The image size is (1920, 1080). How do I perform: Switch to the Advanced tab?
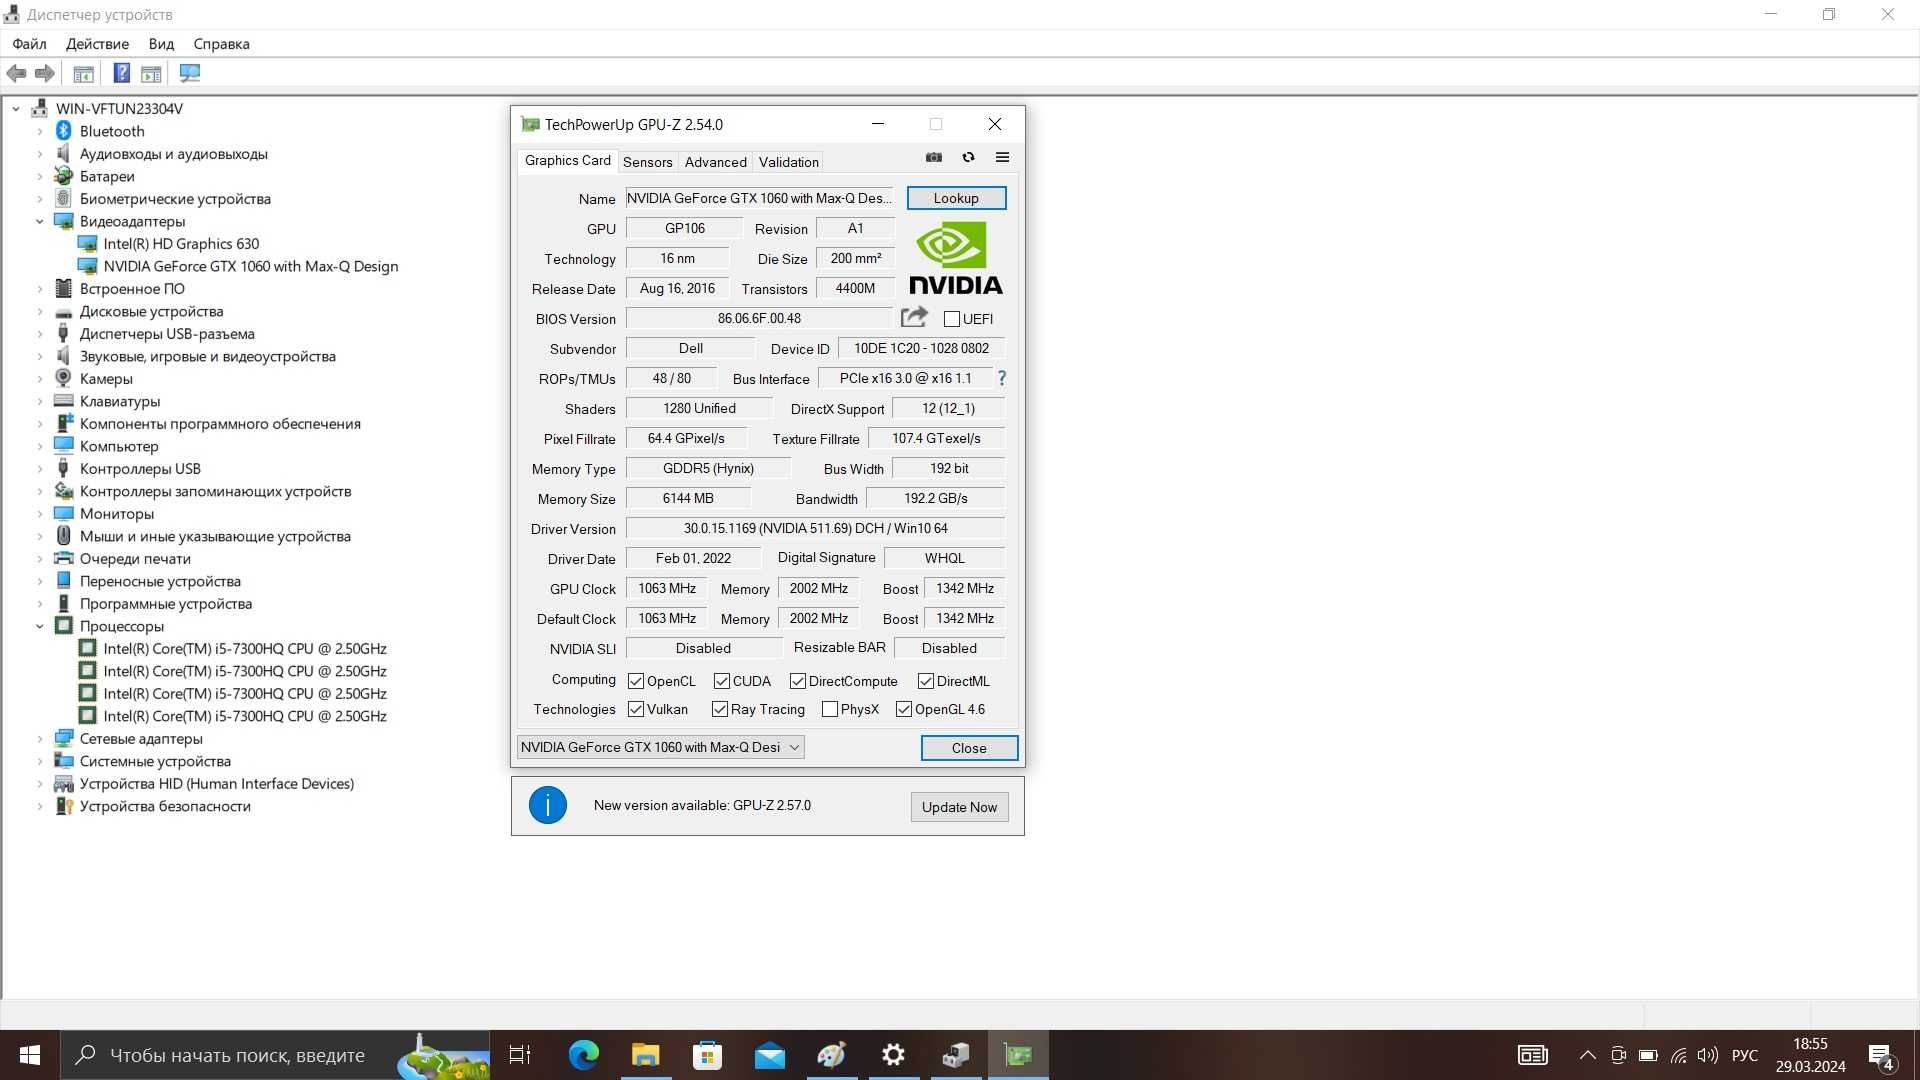click(x=715, y=162)
